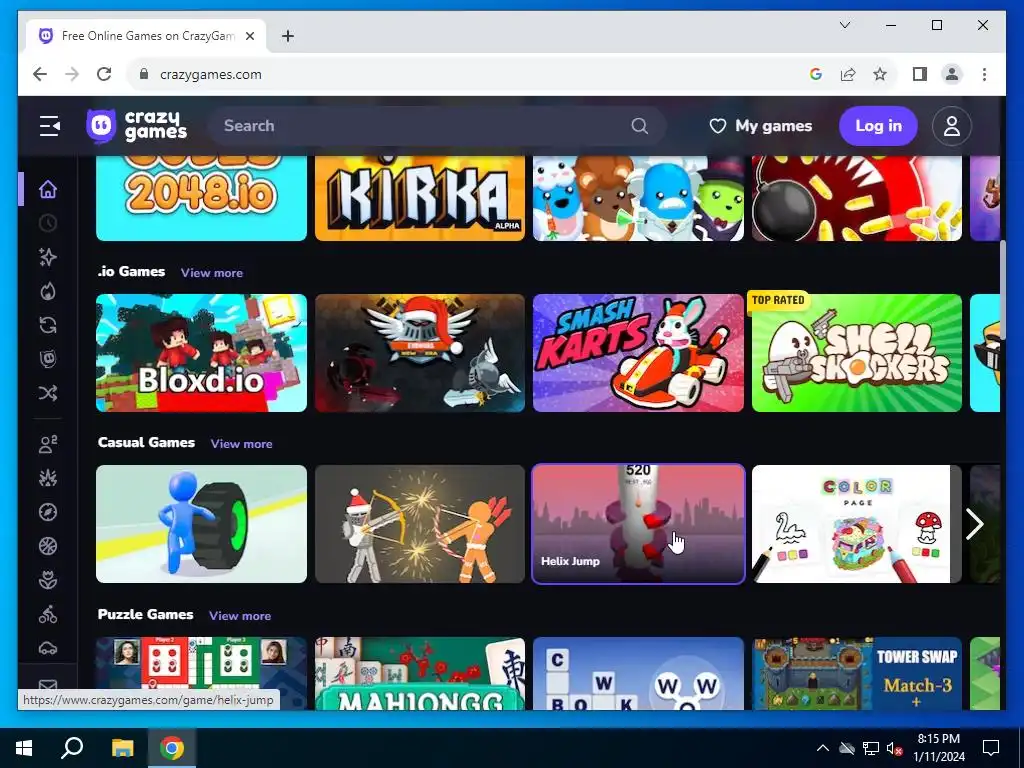Open Recently played clock icon in sidebar
The width and height of the screenshot is (1024, 768).
point(48,223)
